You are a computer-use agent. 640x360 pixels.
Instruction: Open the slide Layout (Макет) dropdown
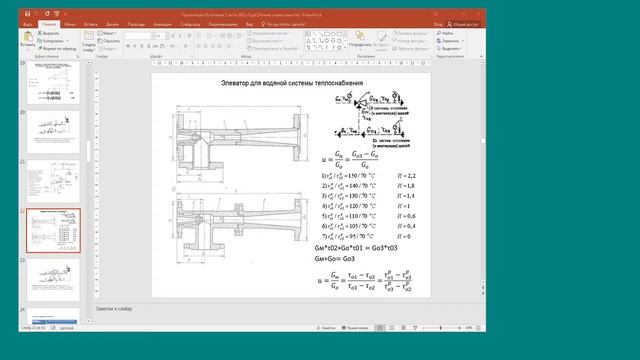point(107,33)
